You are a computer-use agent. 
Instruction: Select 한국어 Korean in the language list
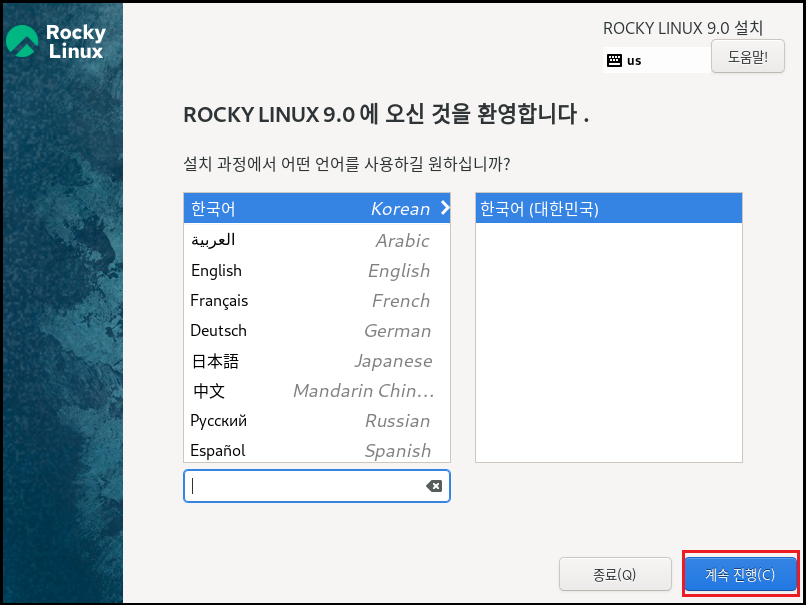click(317, 208)
